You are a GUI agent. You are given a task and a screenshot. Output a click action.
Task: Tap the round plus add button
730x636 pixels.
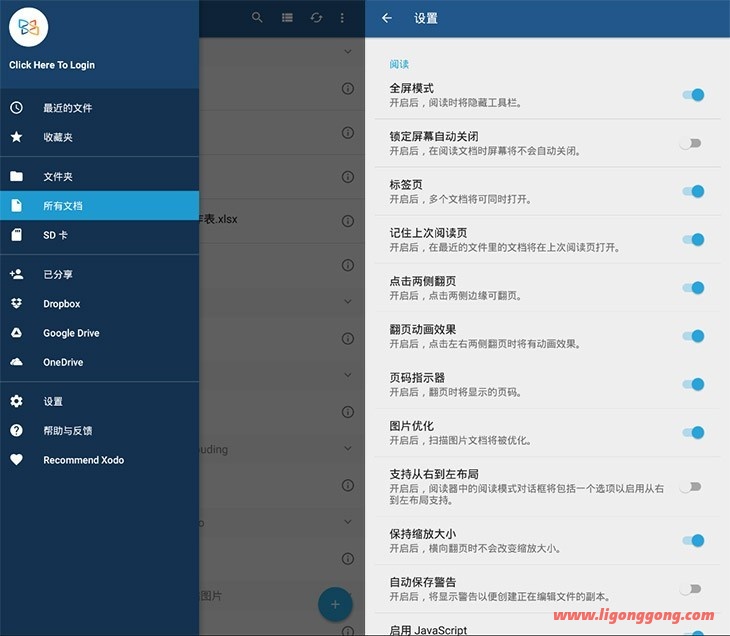pyautogui.click(x=335, y=604)
